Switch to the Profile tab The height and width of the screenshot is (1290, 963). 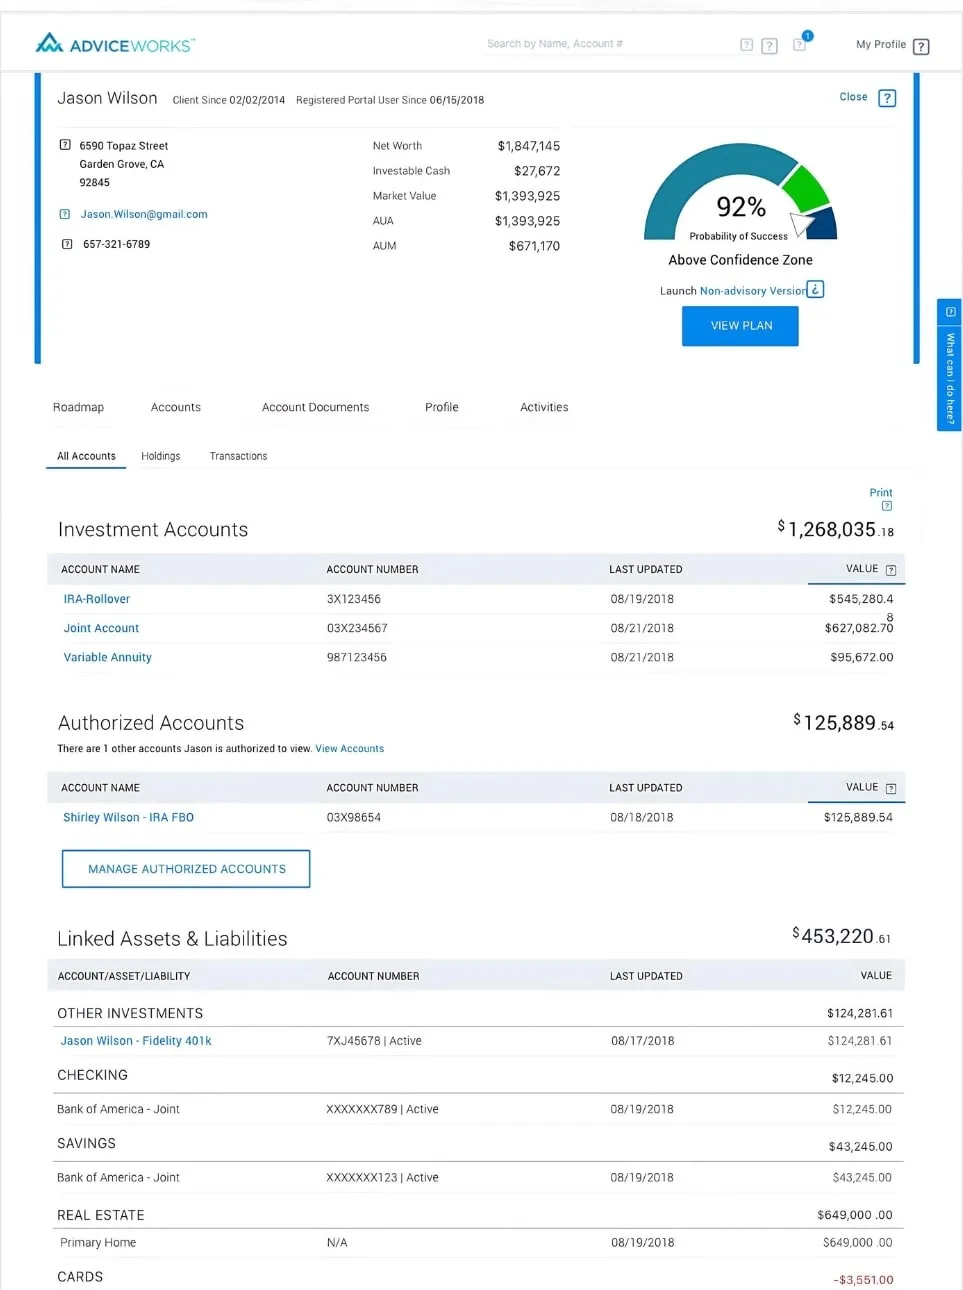441,407
